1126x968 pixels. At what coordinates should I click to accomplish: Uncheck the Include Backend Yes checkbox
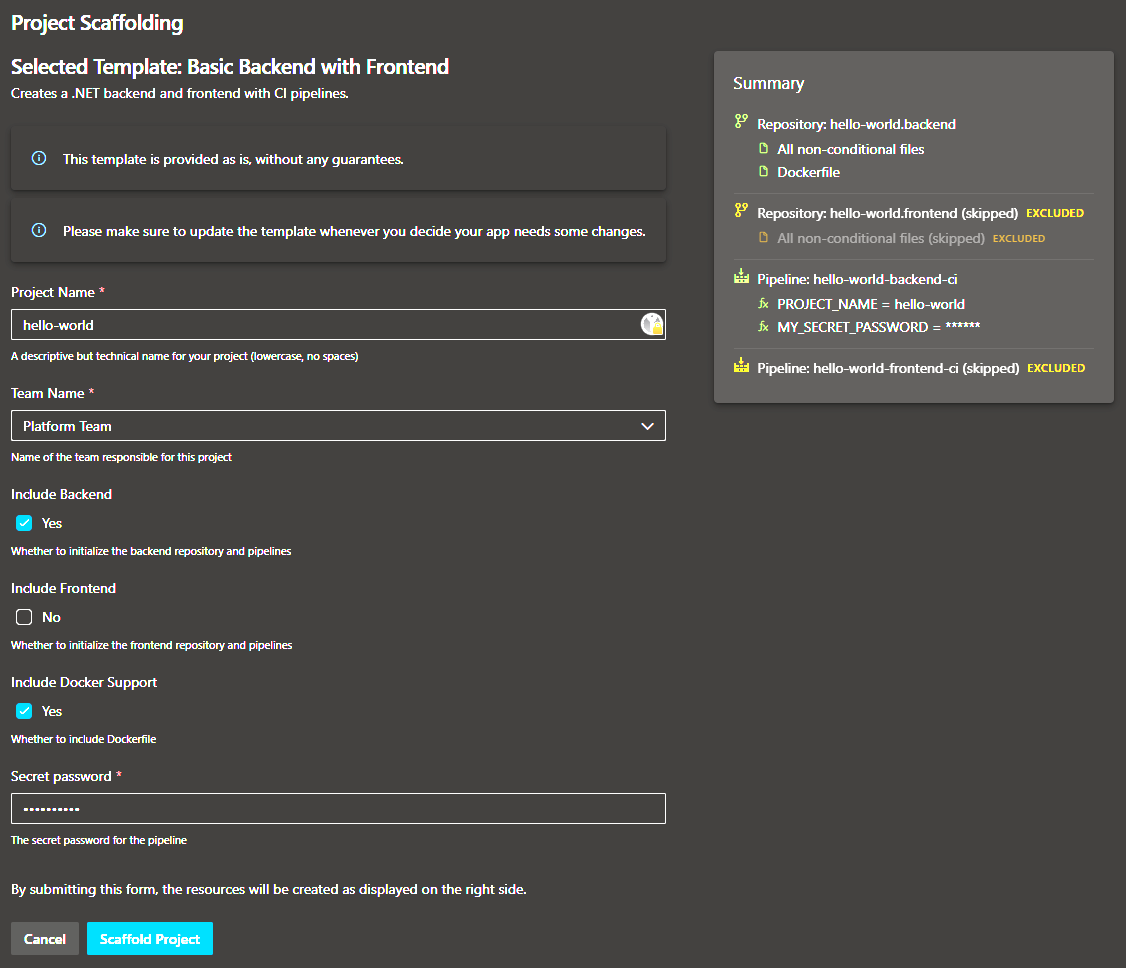[23, 523]
